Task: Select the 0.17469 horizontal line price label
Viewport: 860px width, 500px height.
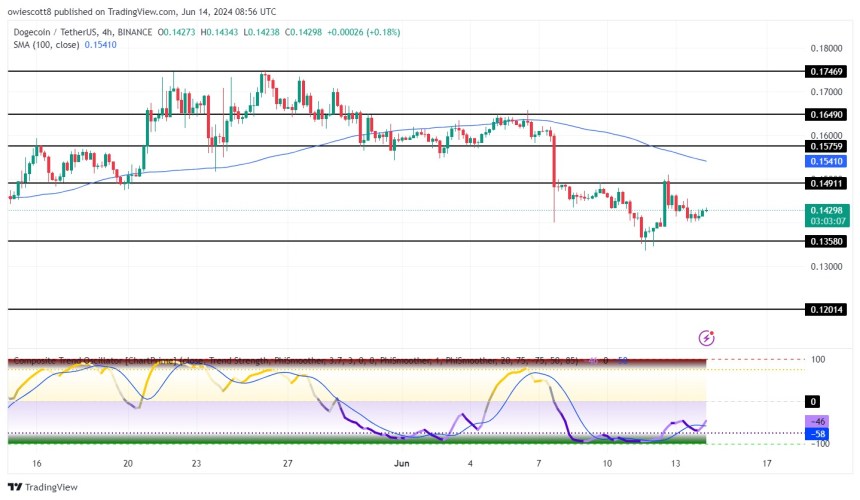Action: (826, 71)
